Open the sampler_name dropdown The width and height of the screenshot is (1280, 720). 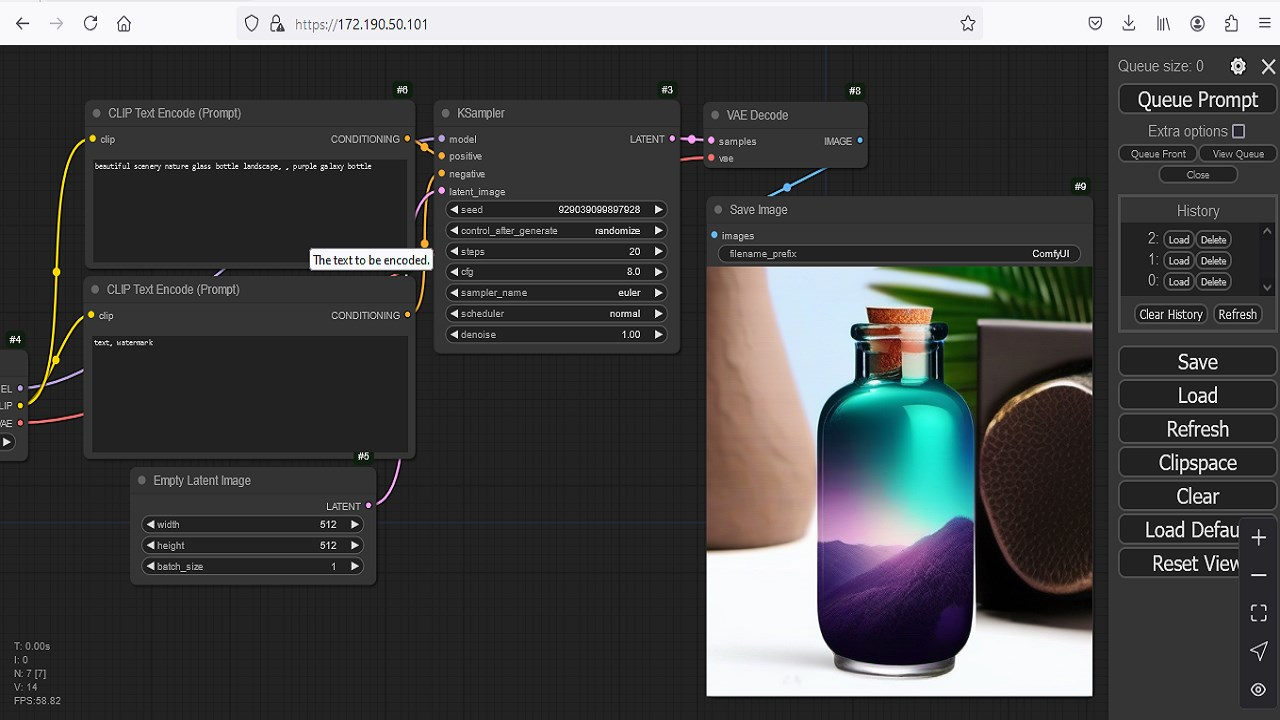point(556,293)
